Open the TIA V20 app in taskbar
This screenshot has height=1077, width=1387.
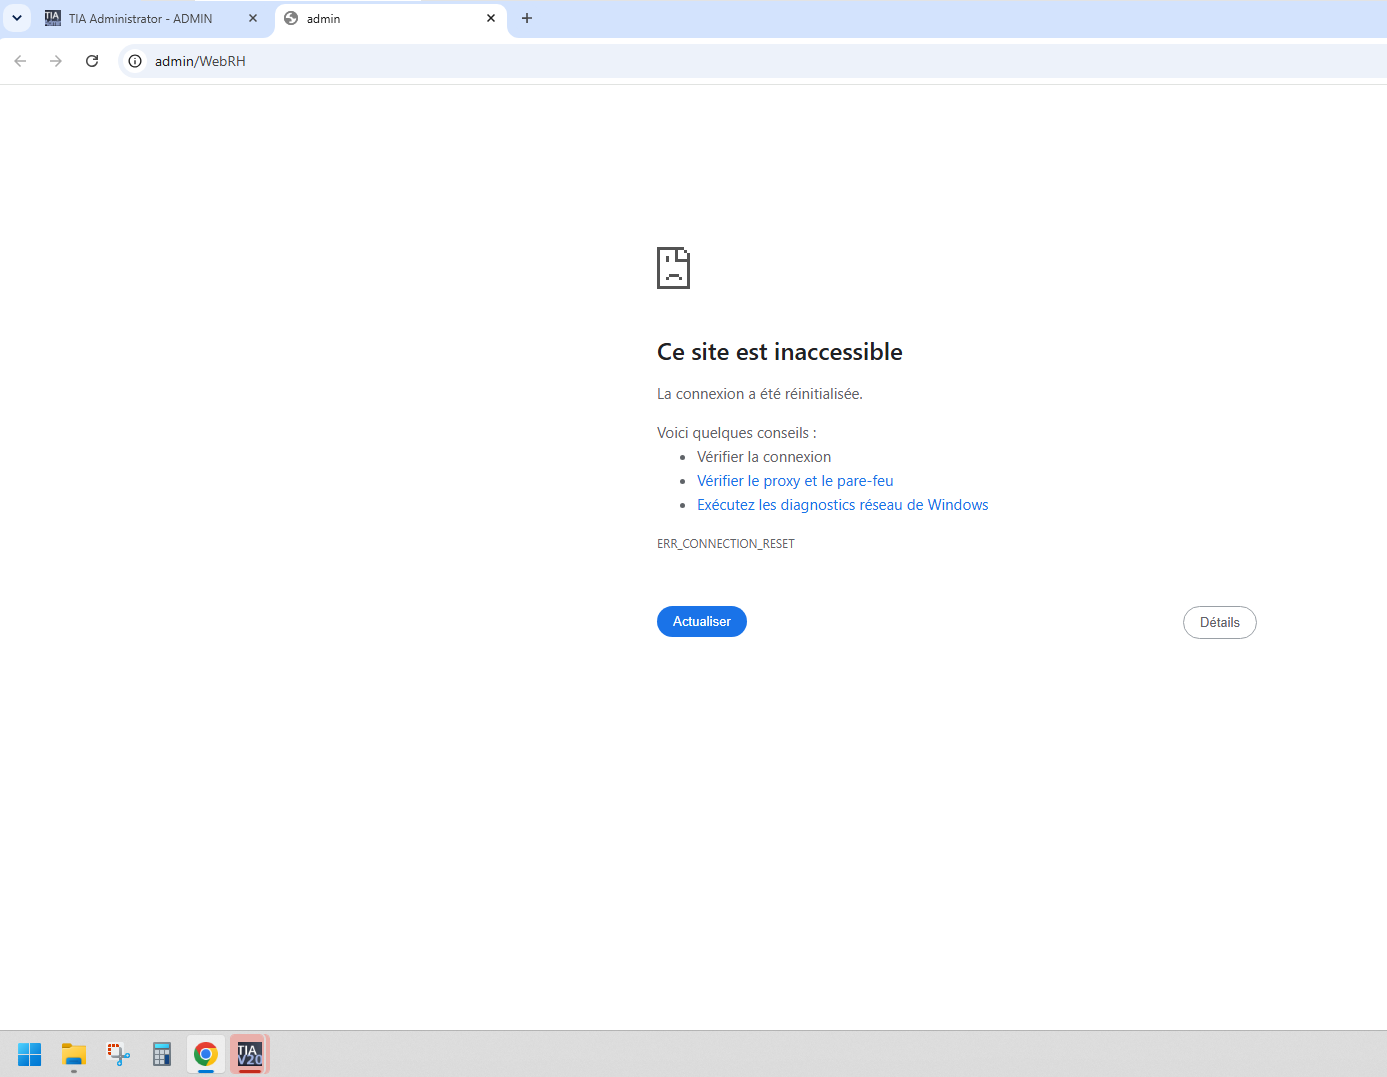(x=250, y=1054)
